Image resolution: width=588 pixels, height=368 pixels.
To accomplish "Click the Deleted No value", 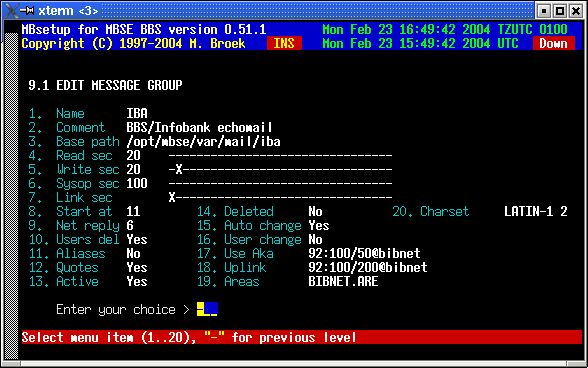I will (315, 212).
